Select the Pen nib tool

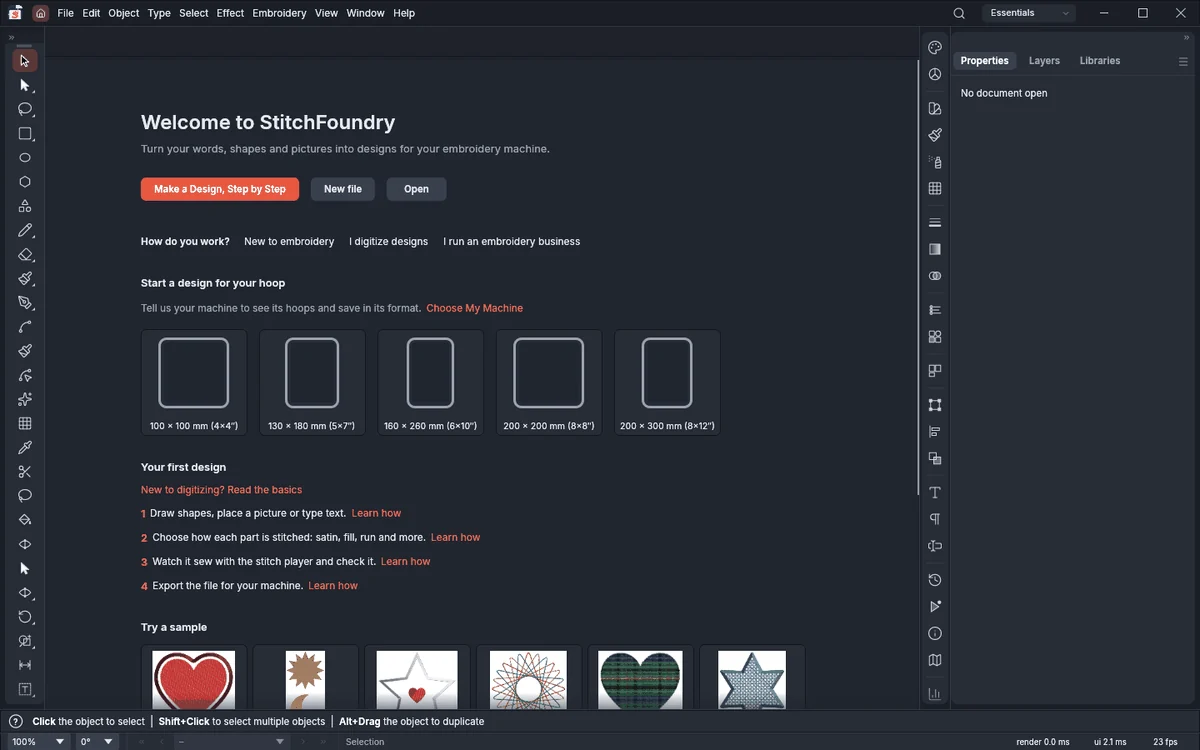(x=25, y=303)
